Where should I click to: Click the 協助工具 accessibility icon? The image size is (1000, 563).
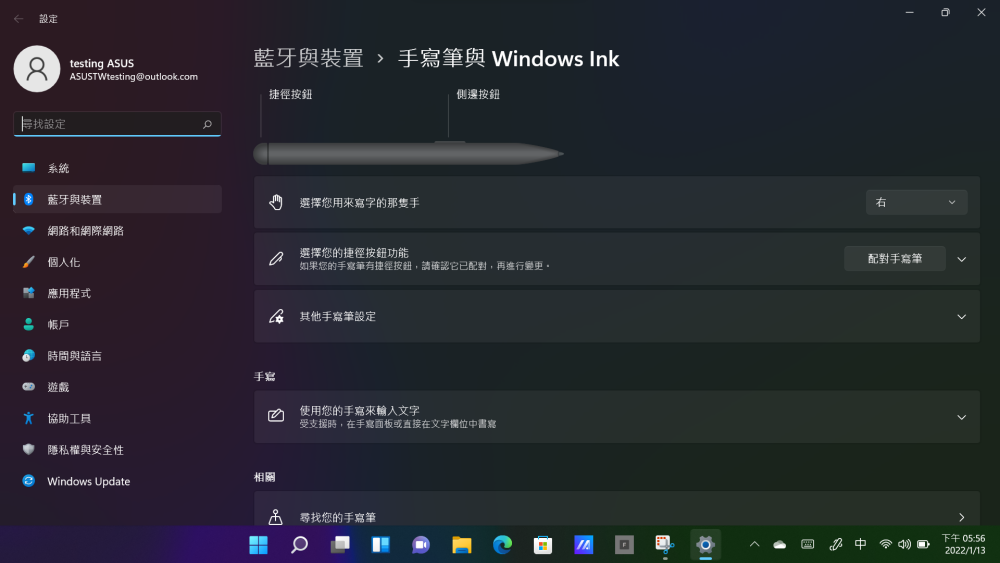pos(29,418)
